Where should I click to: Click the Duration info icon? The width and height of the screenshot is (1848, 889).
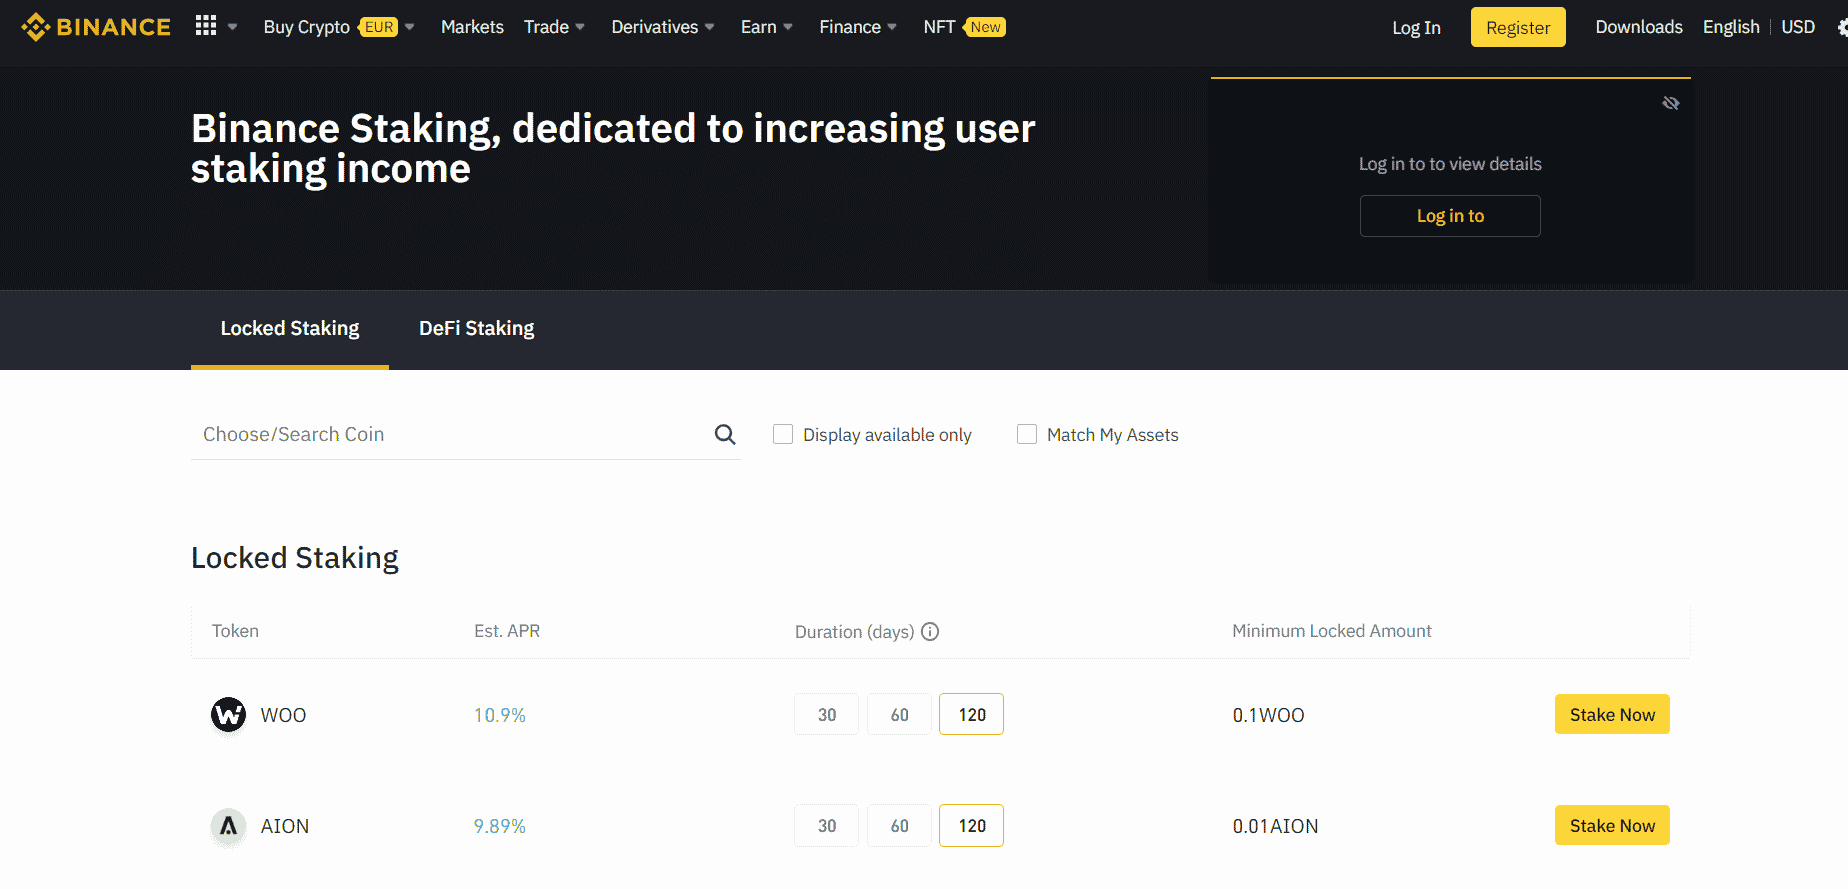[x=930, y=631]
